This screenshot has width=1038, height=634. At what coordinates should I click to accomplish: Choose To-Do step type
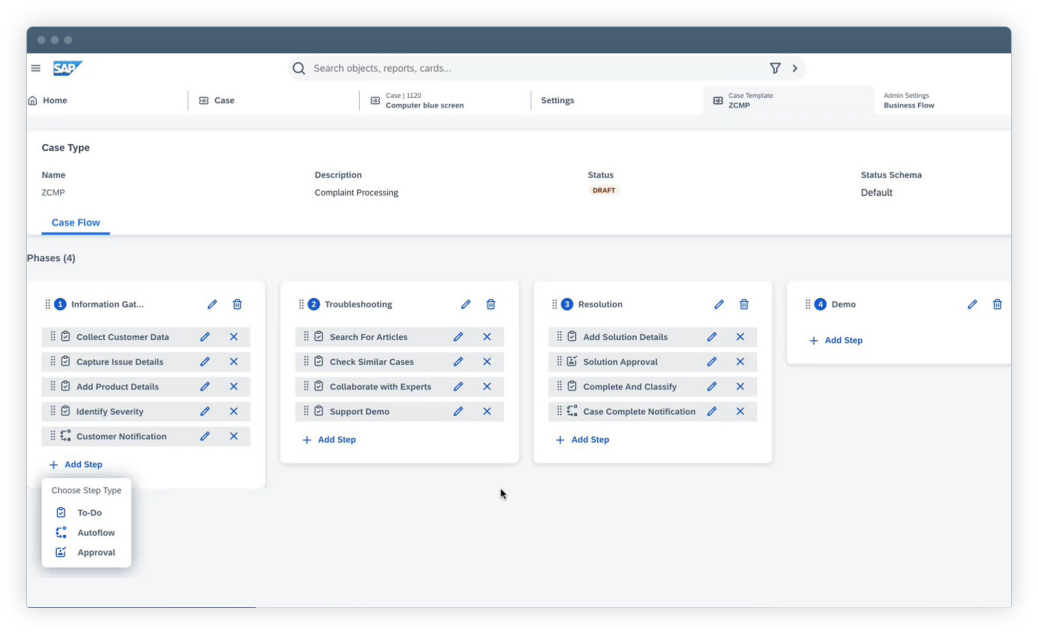coord(89,513)
